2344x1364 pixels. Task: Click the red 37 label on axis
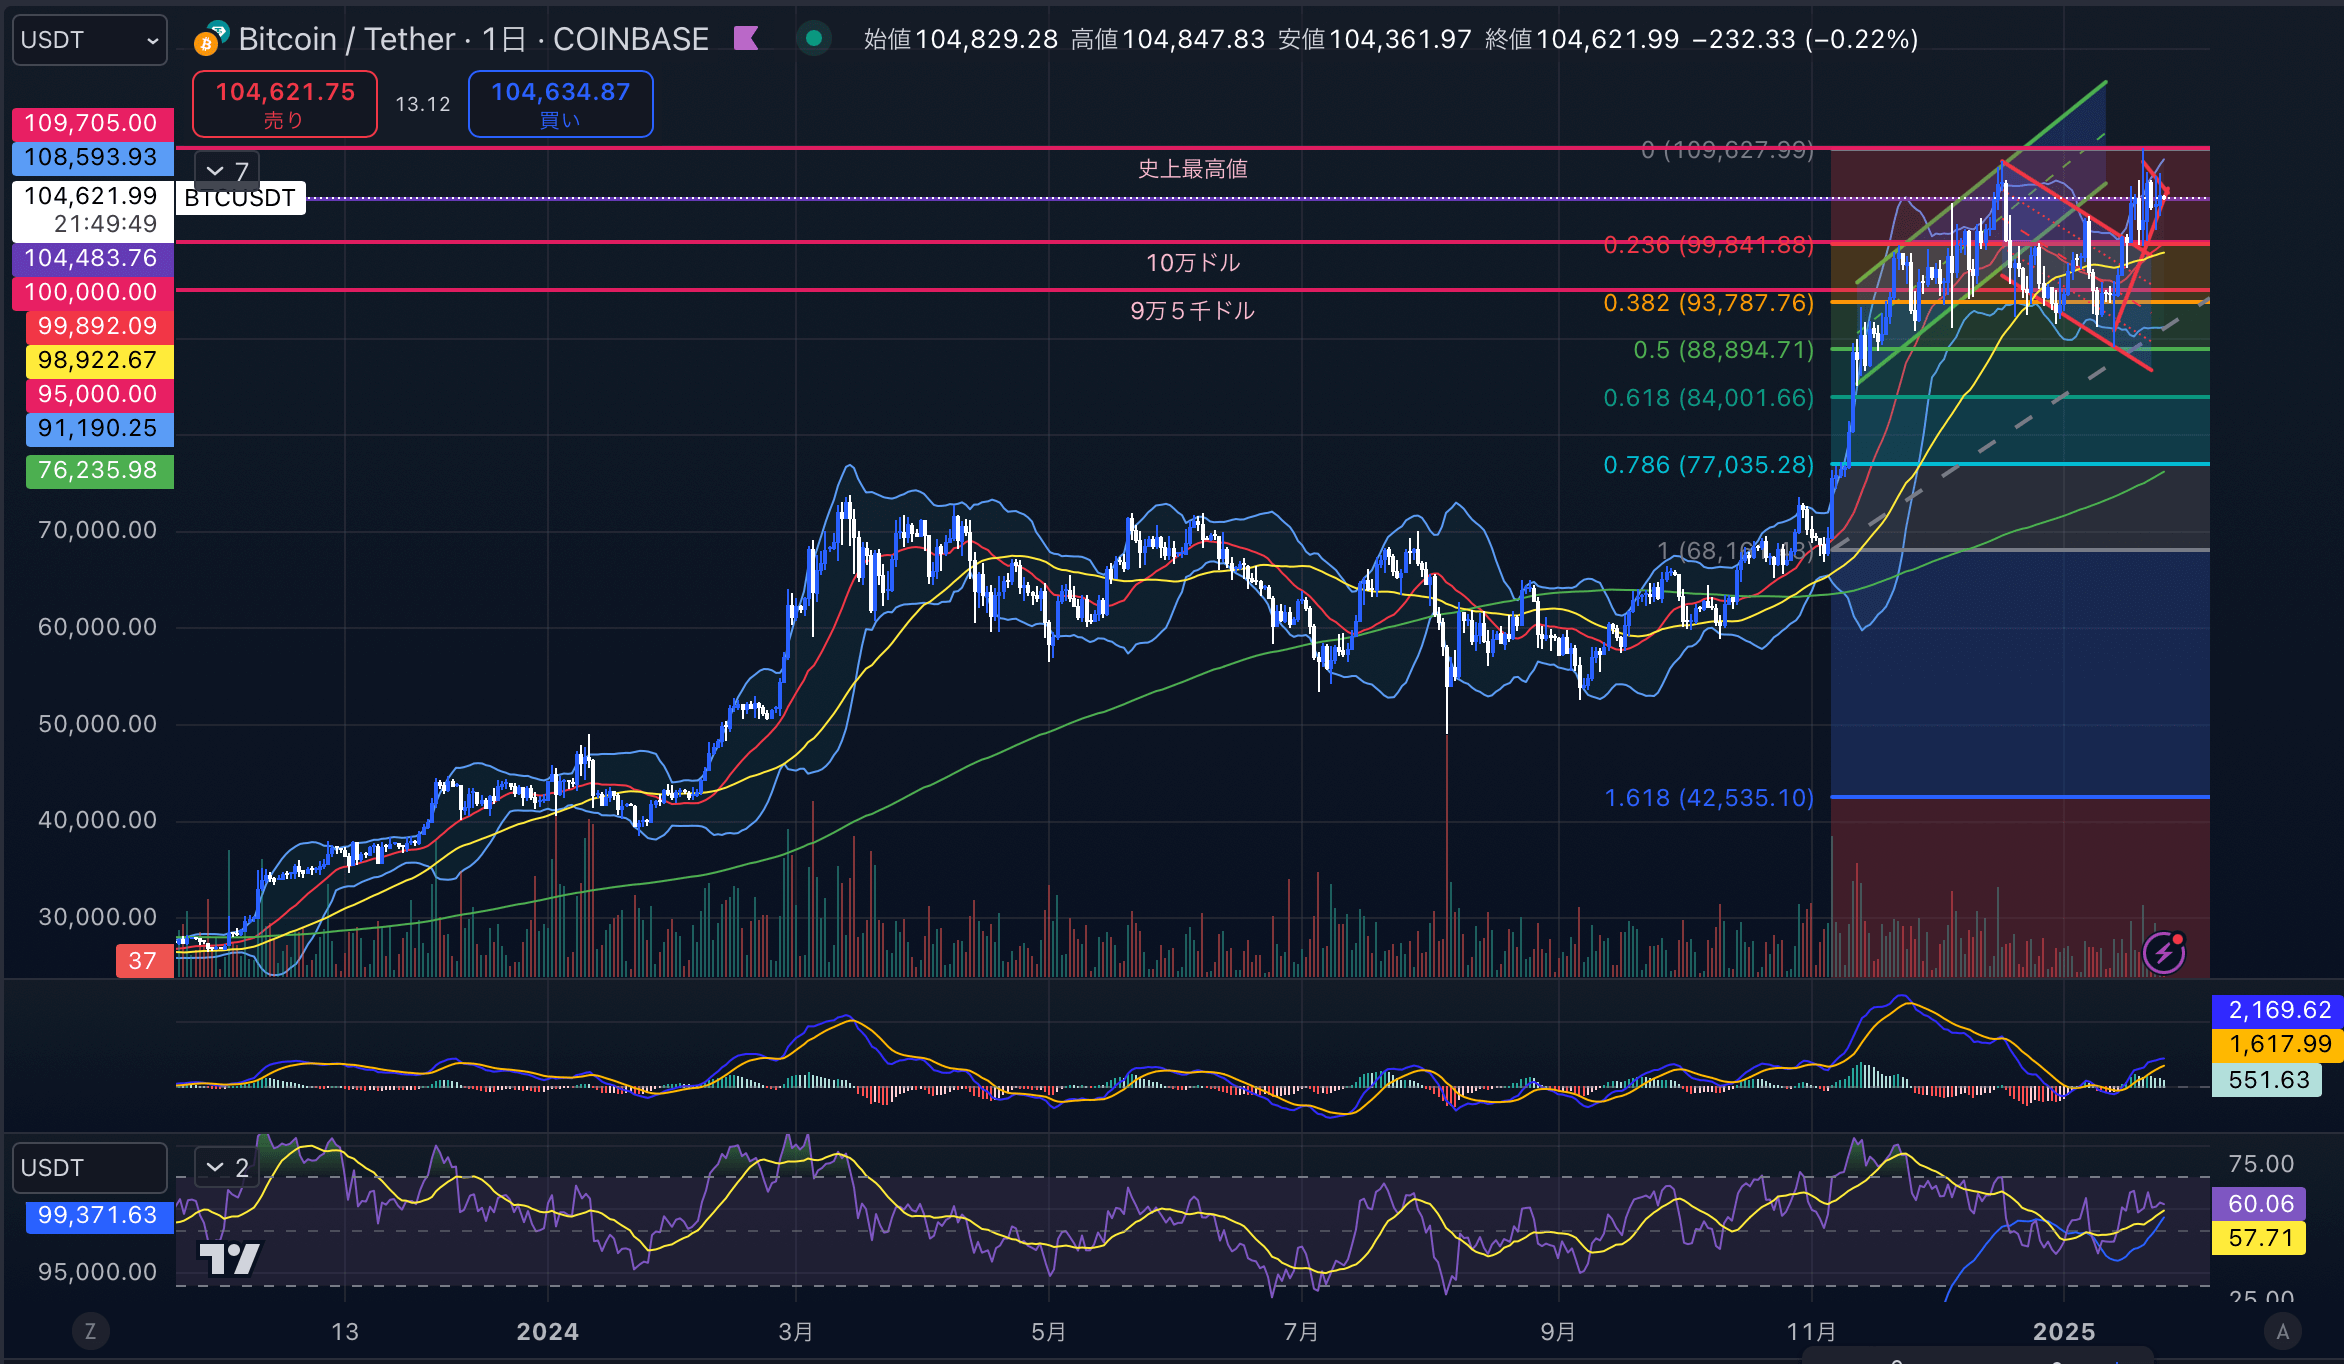coord(144,961)
